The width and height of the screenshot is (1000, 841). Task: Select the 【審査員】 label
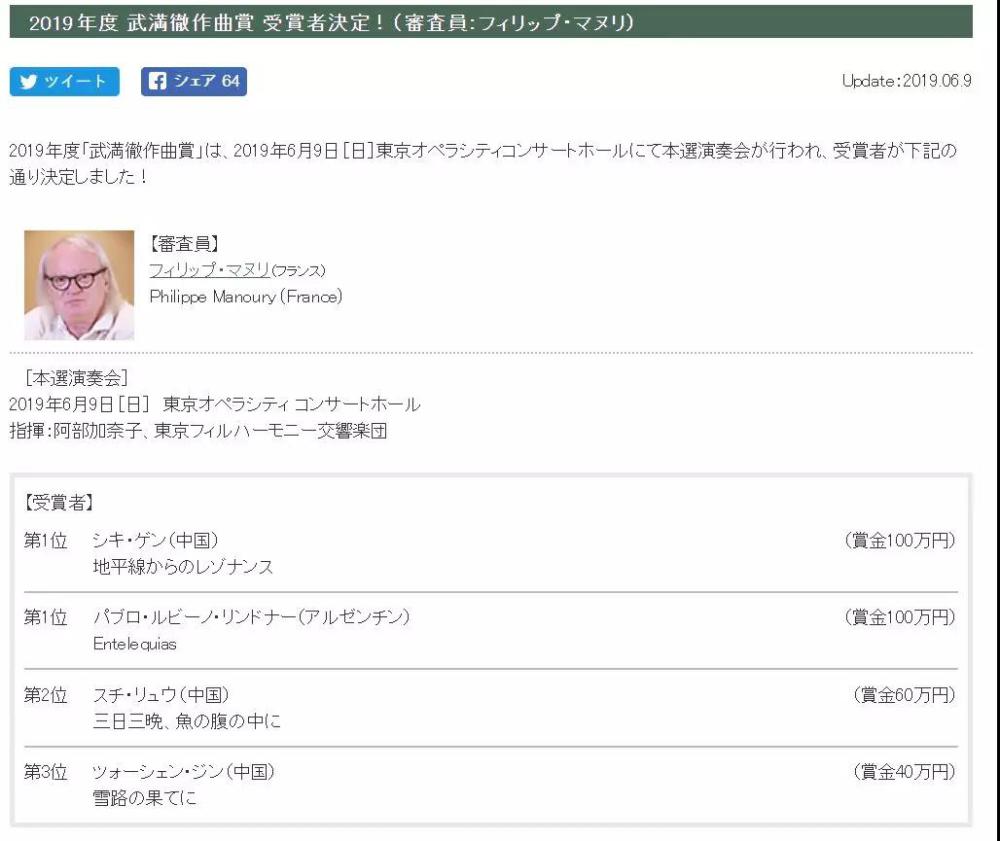coord(184,244)
